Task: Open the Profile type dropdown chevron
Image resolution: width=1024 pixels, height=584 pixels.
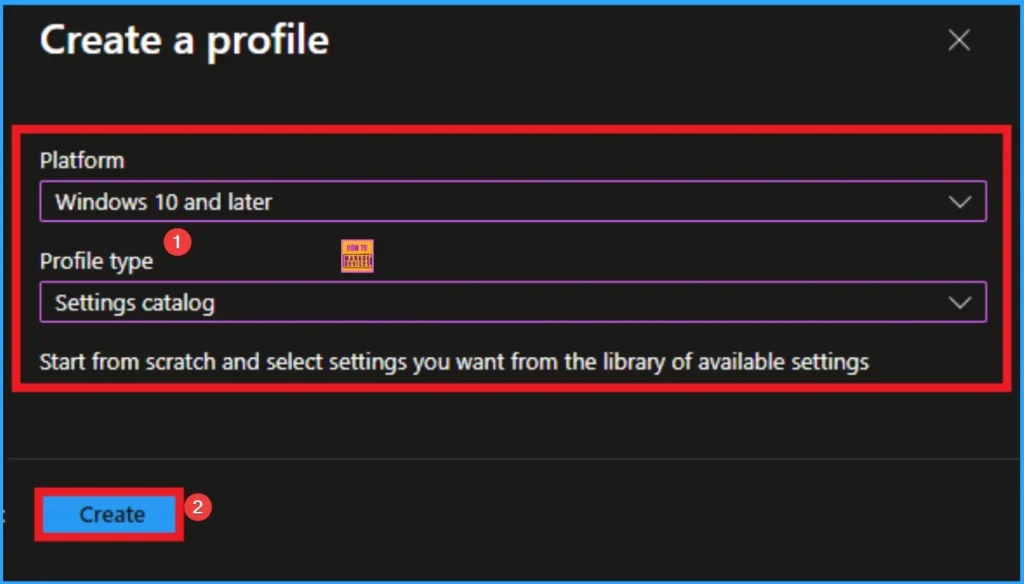Action: (x=960, y=302)
